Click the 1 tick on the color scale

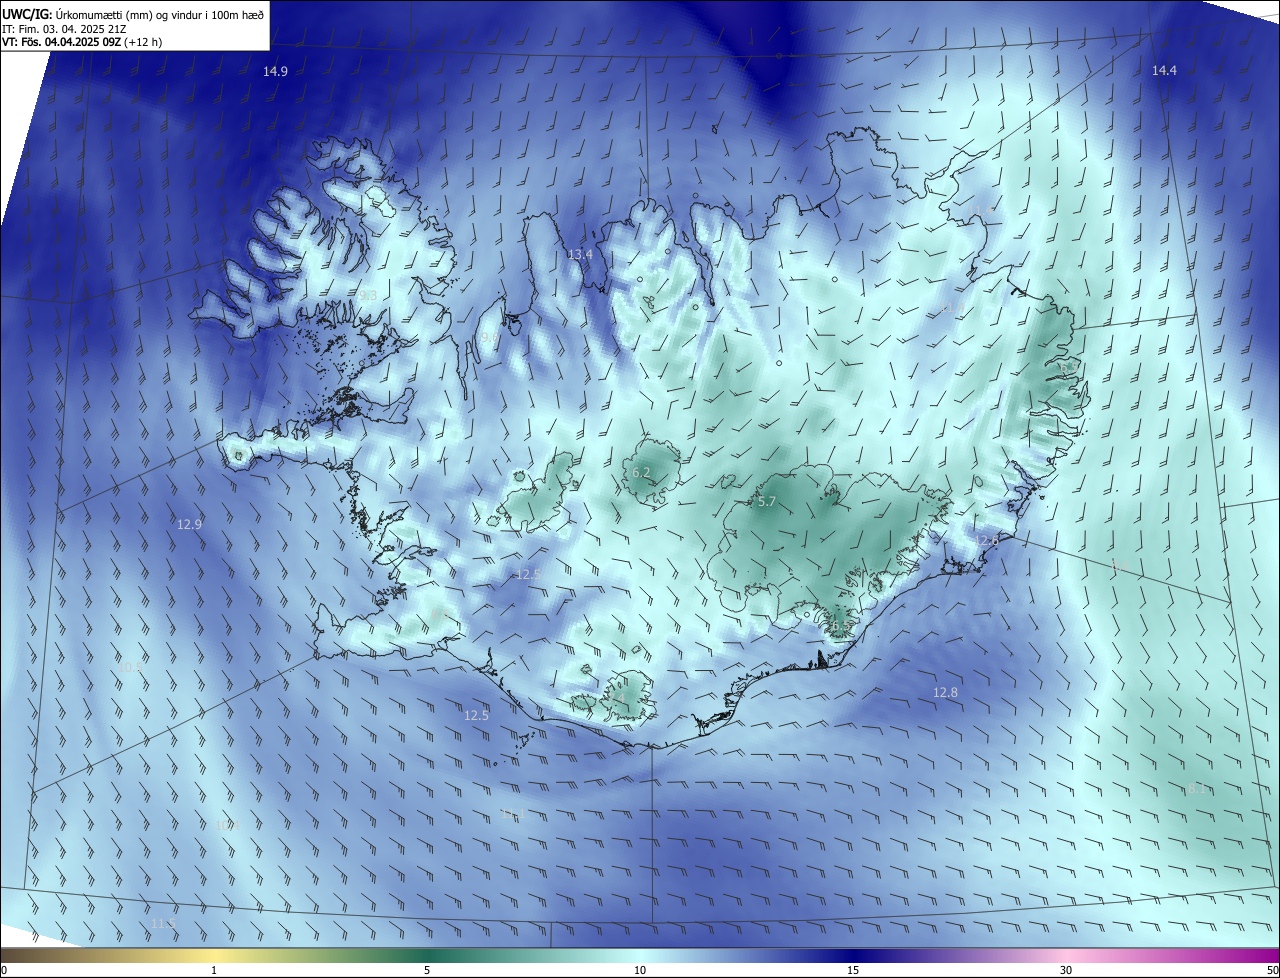pyautogui.click(x=214, y=970)
